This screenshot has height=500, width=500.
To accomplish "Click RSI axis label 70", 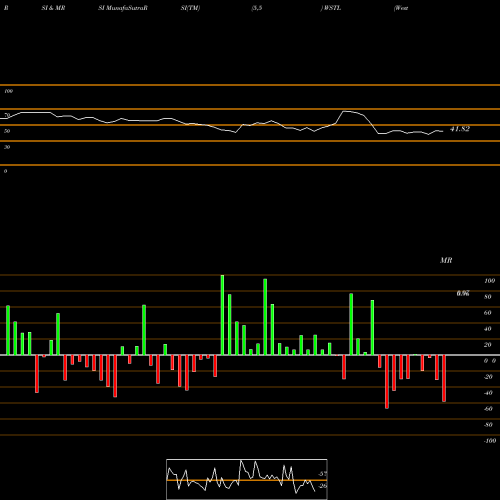I will [x=7, y=115].
